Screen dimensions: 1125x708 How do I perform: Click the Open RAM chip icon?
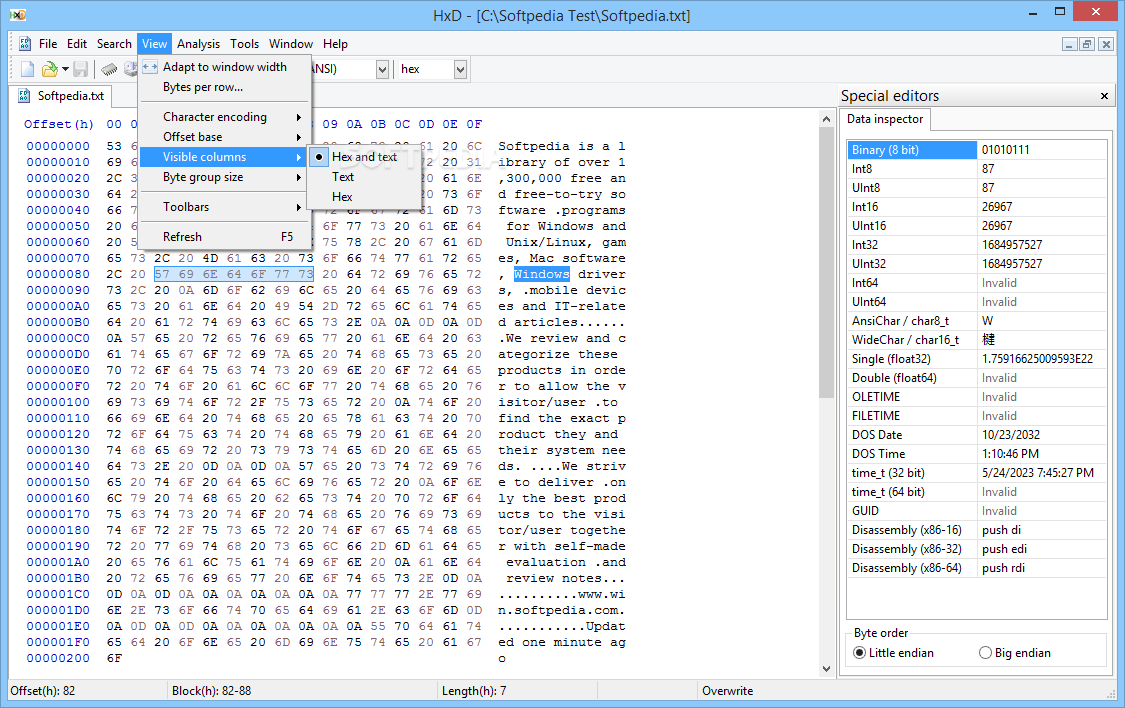[x=109, y=69]
